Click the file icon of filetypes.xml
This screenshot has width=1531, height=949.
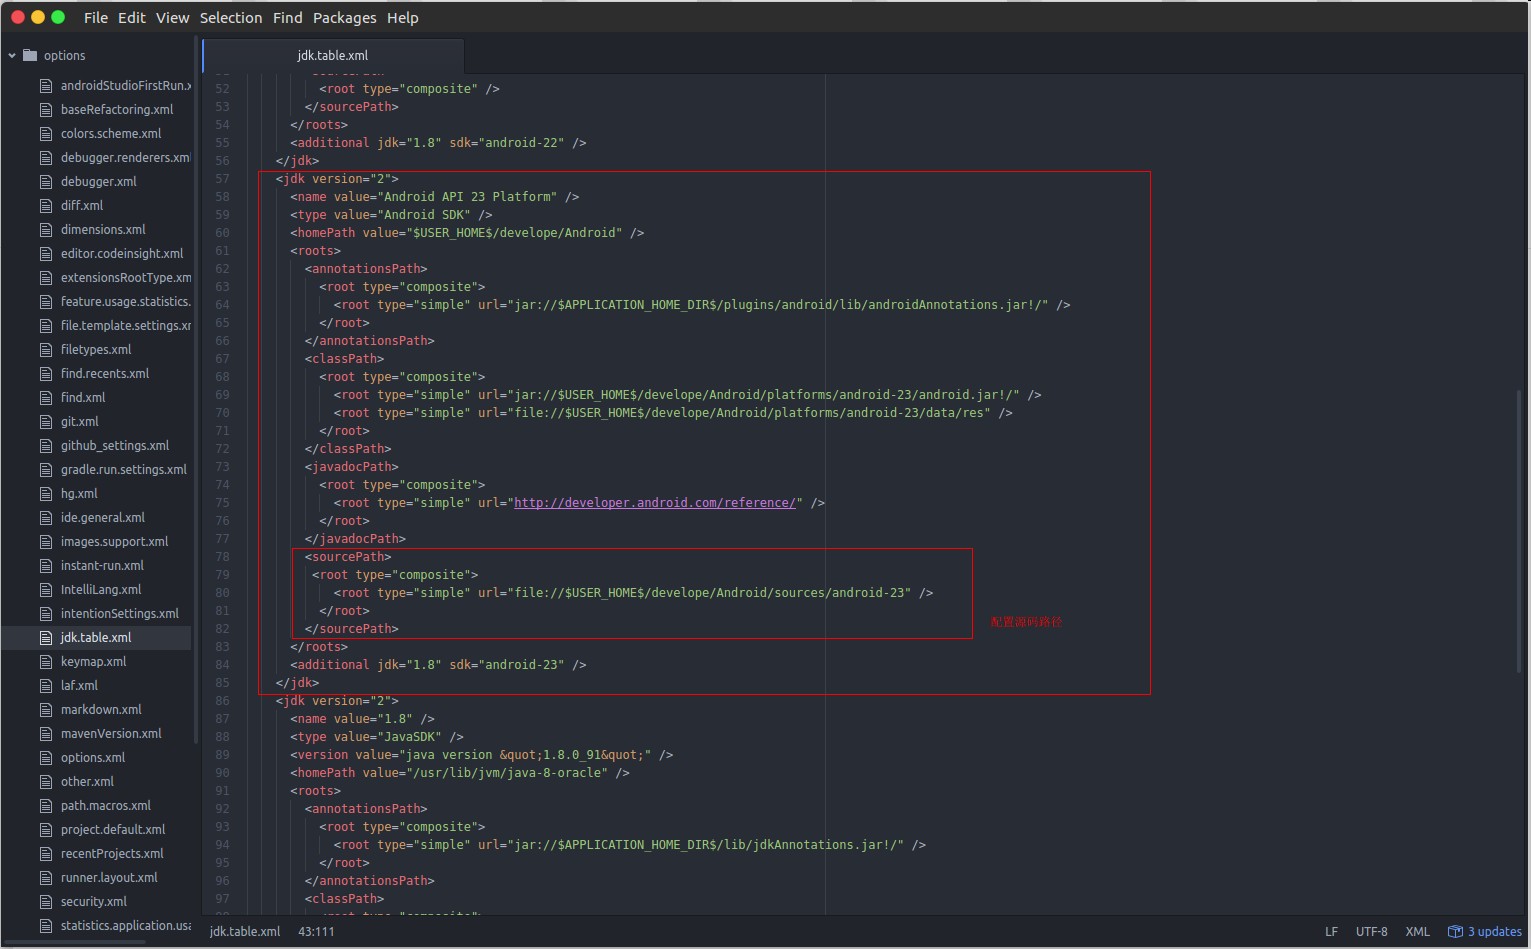coord(46,350)
